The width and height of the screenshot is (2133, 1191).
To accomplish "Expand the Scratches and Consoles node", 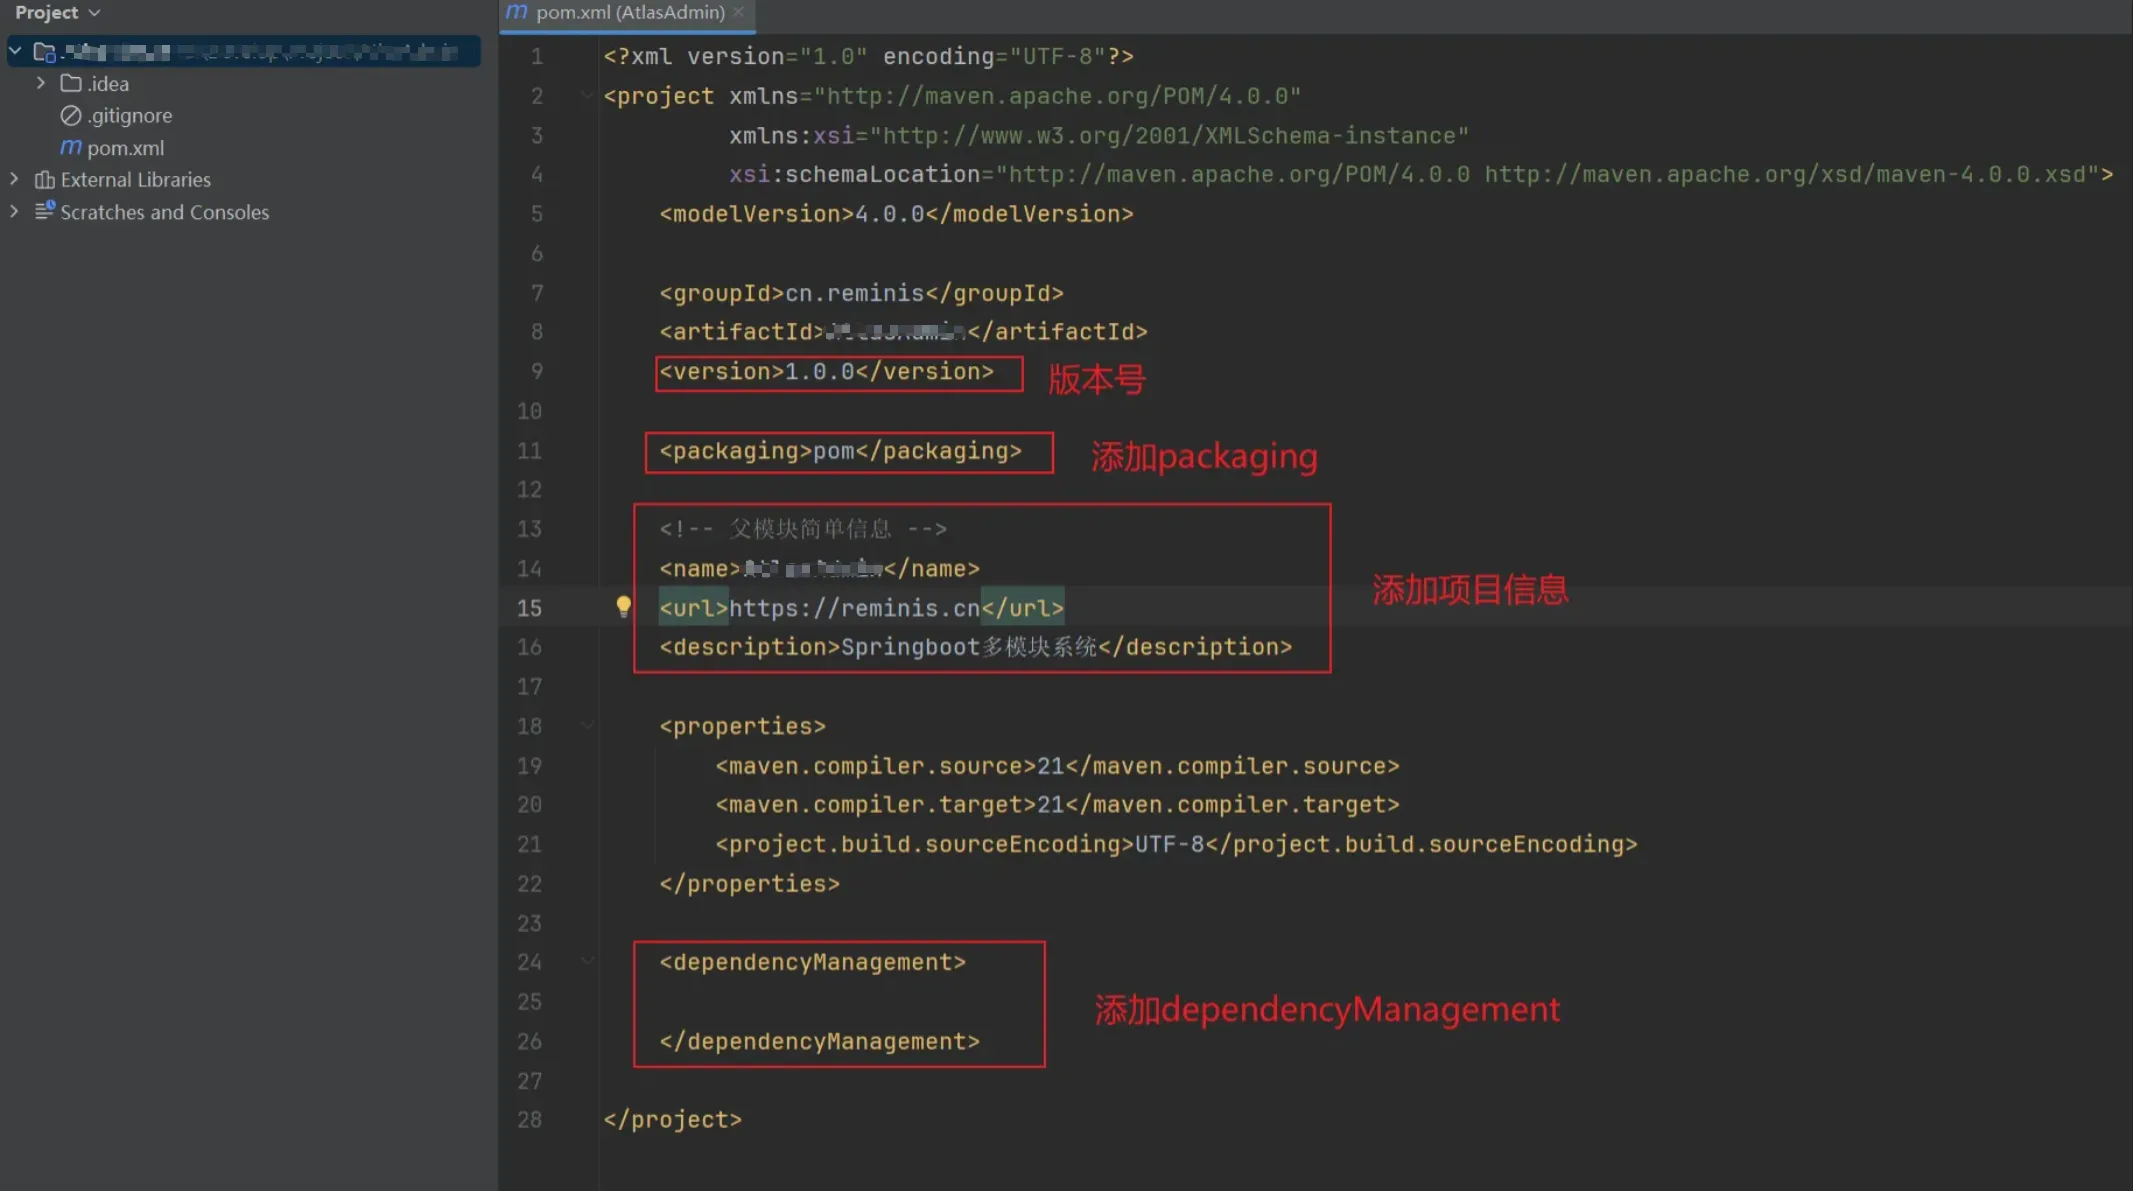I will click(14, 211).
